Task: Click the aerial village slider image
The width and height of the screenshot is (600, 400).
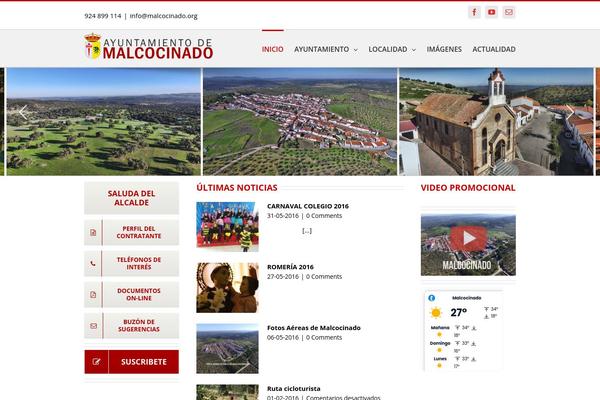Action: 300,122
